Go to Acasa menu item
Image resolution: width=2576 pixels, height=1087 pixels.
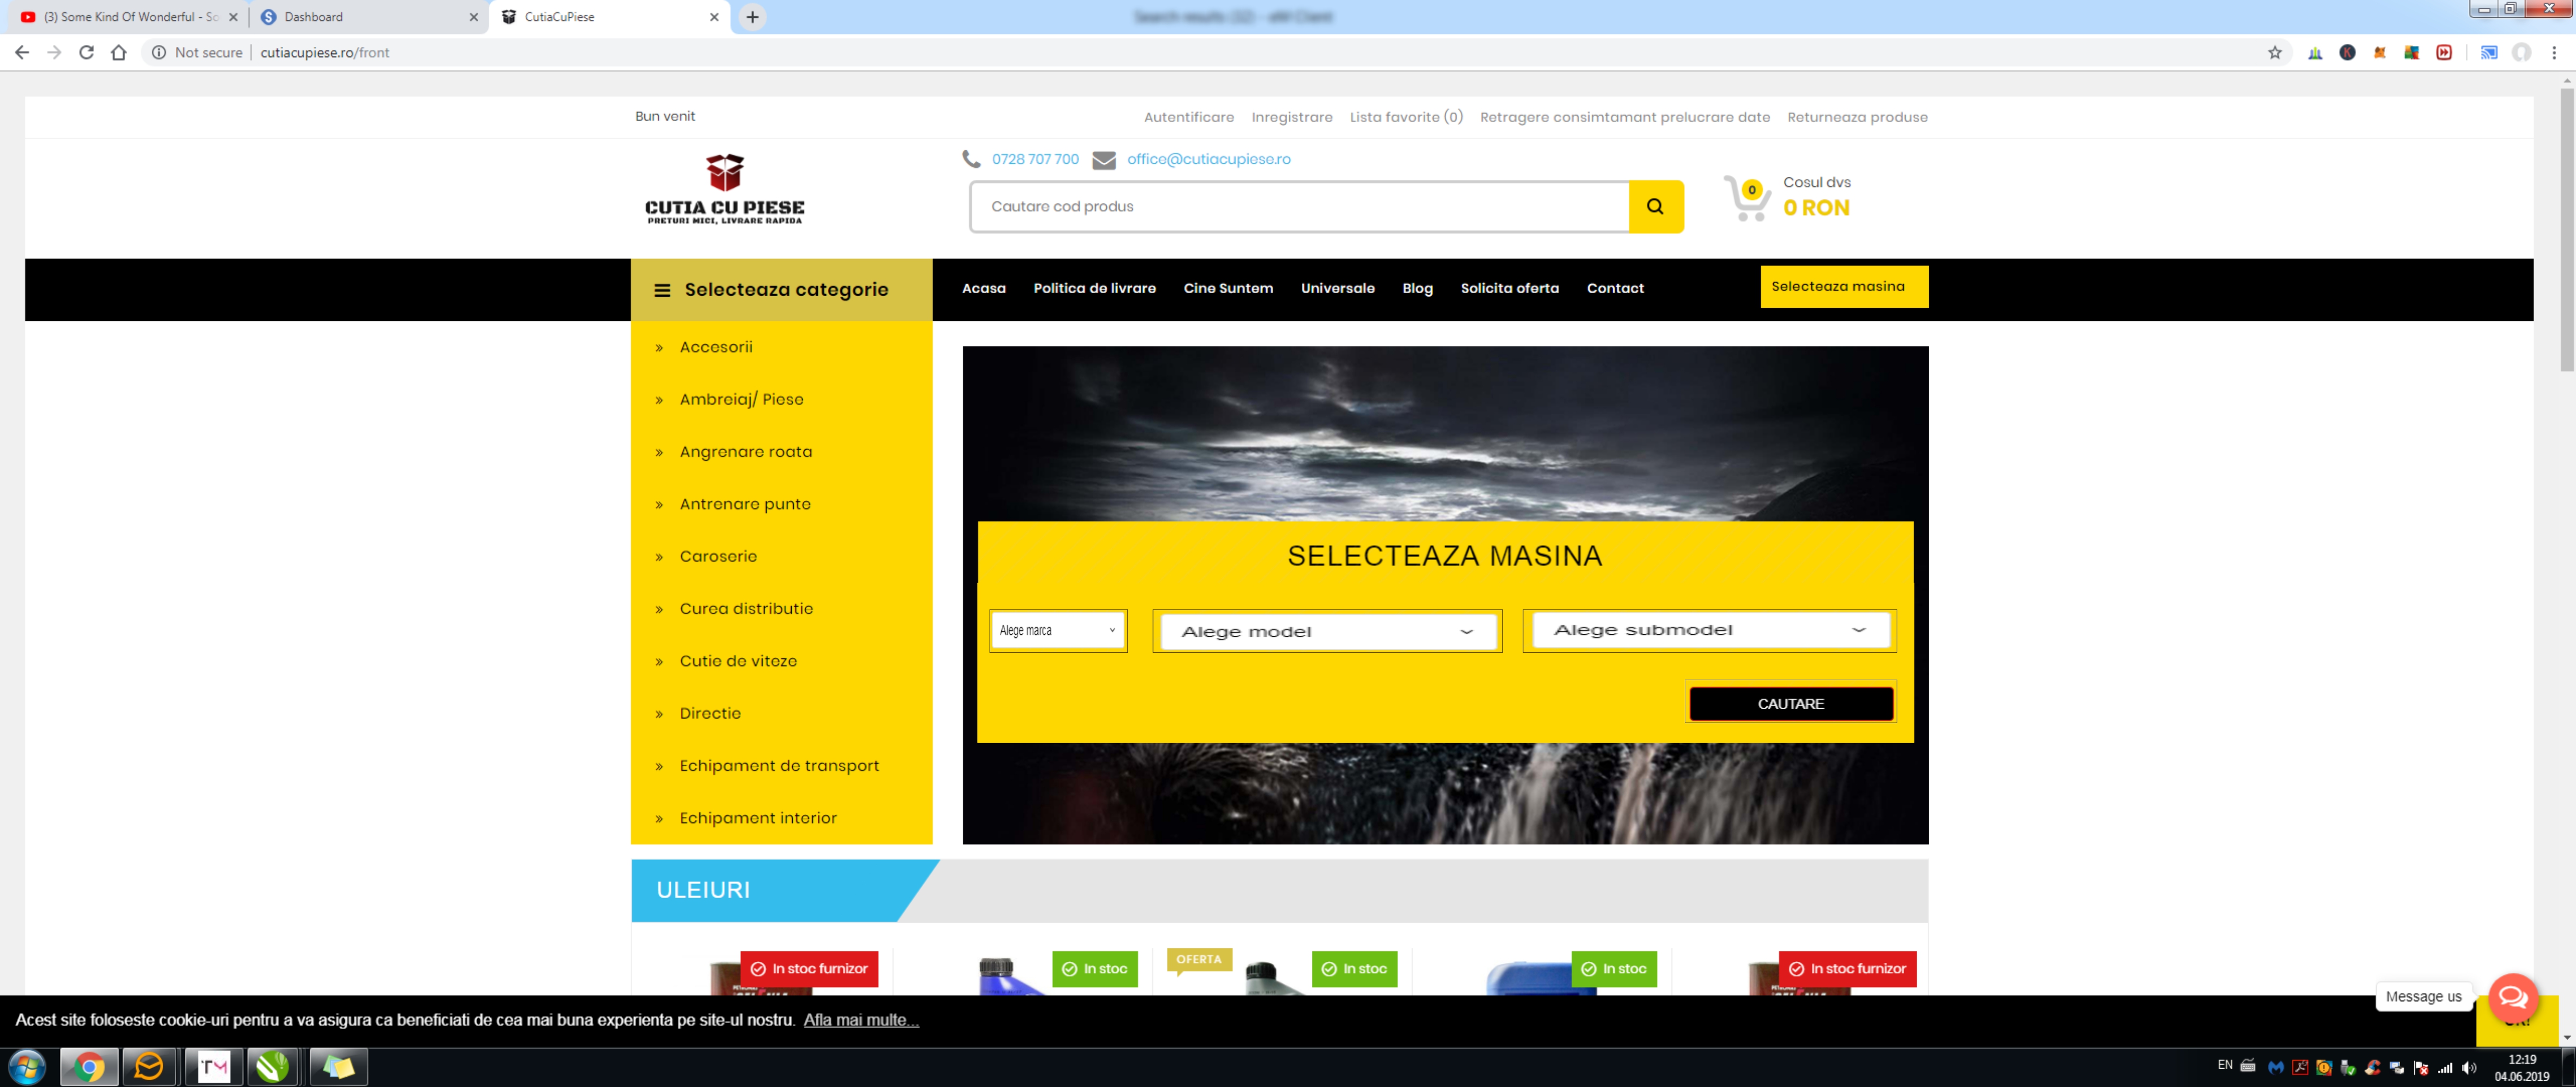(984, 288)
